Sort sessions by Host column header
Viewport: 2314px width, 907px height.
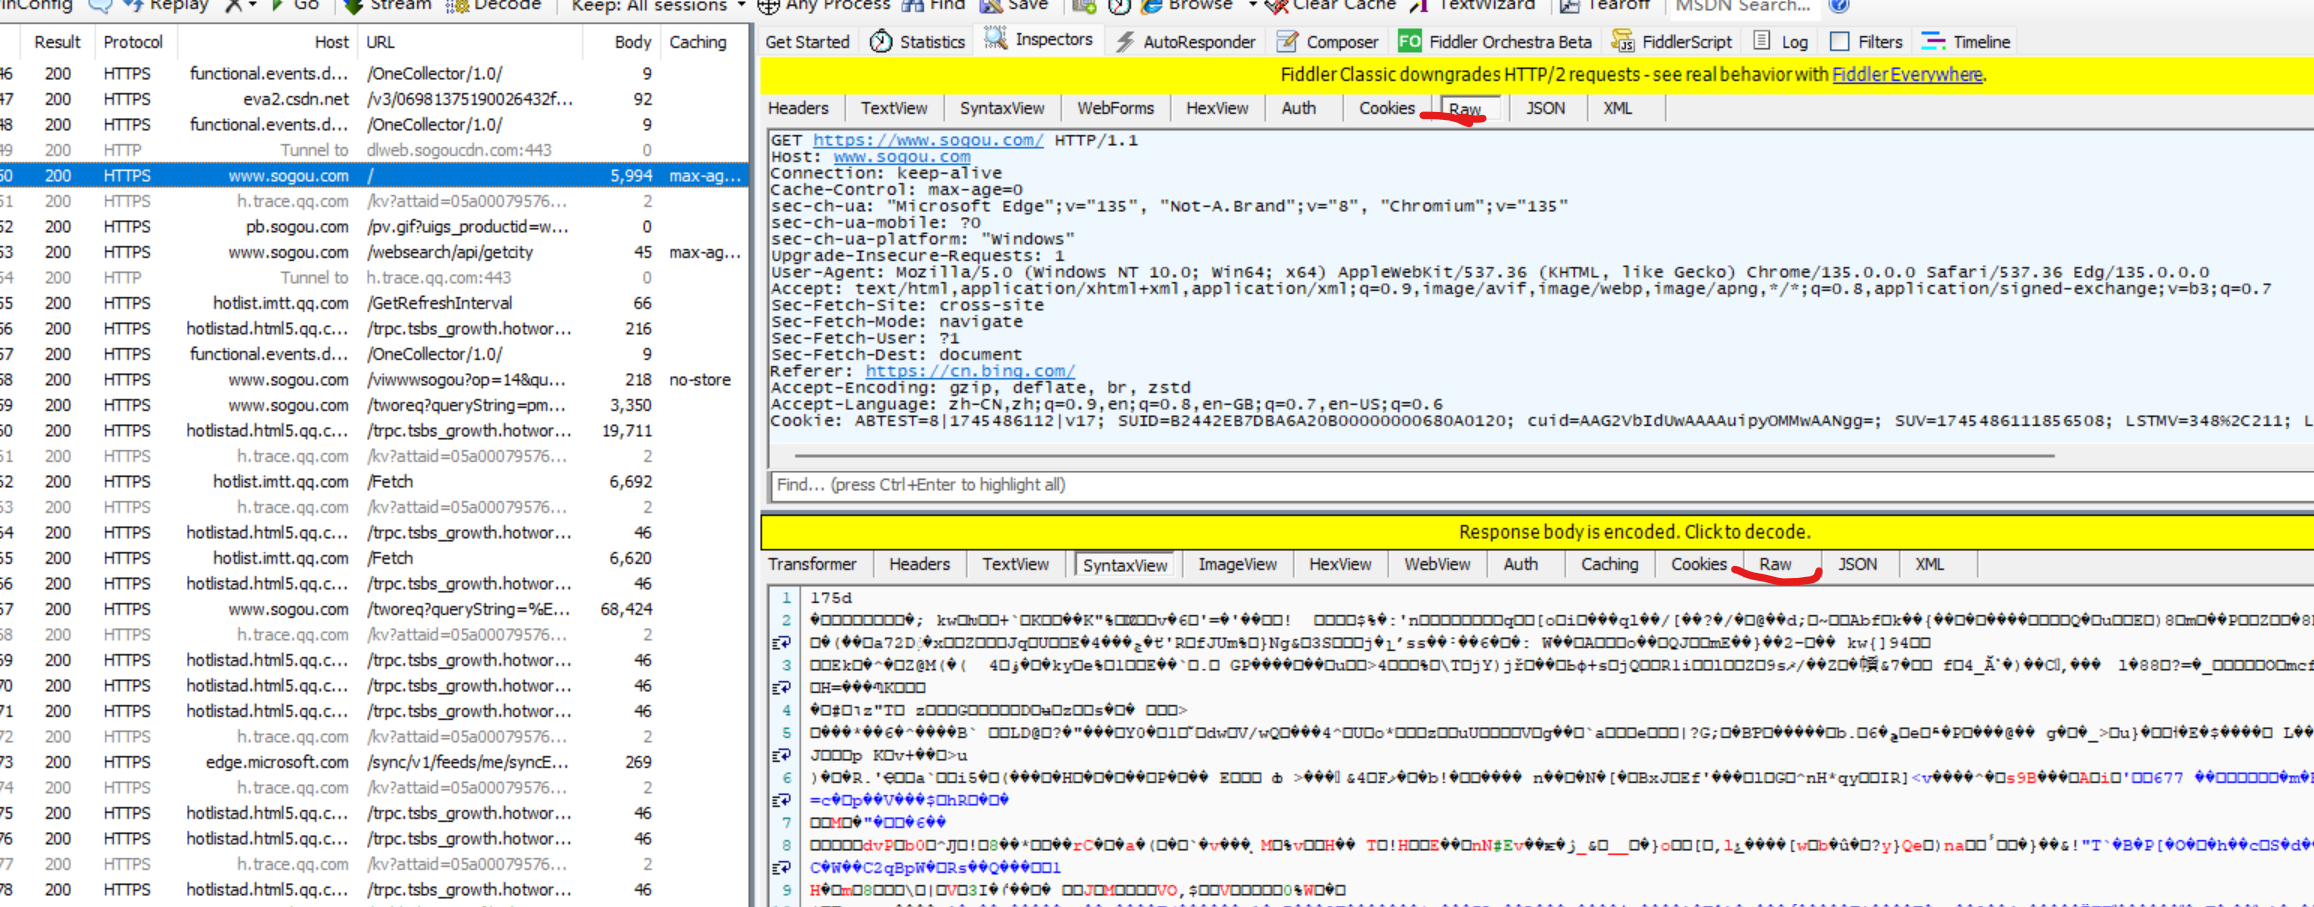pos(268,42)
